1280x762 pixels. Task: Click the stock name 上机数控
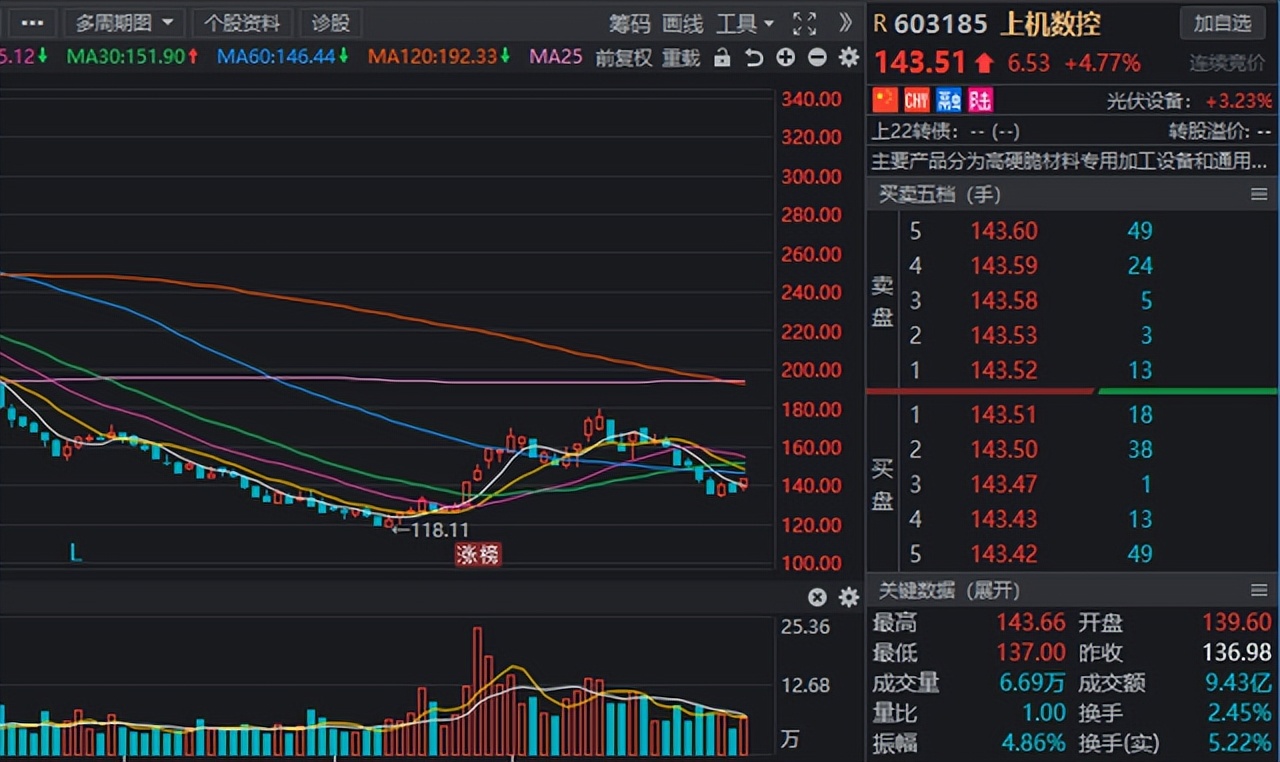click(x=1050, y=24)
